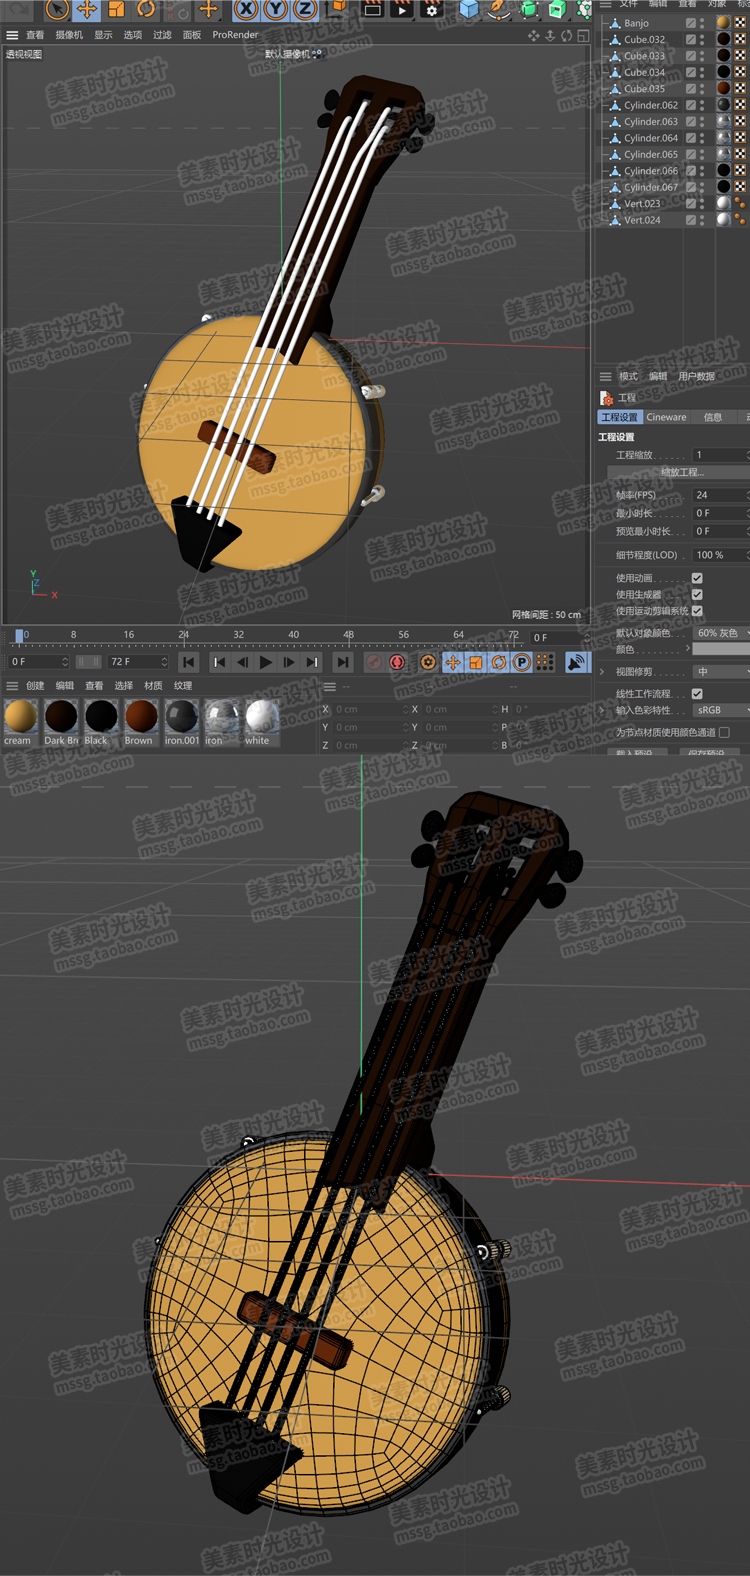The image size is (750, 1576).
Task: Toggle the X axis lock
Action: (247, 10)
